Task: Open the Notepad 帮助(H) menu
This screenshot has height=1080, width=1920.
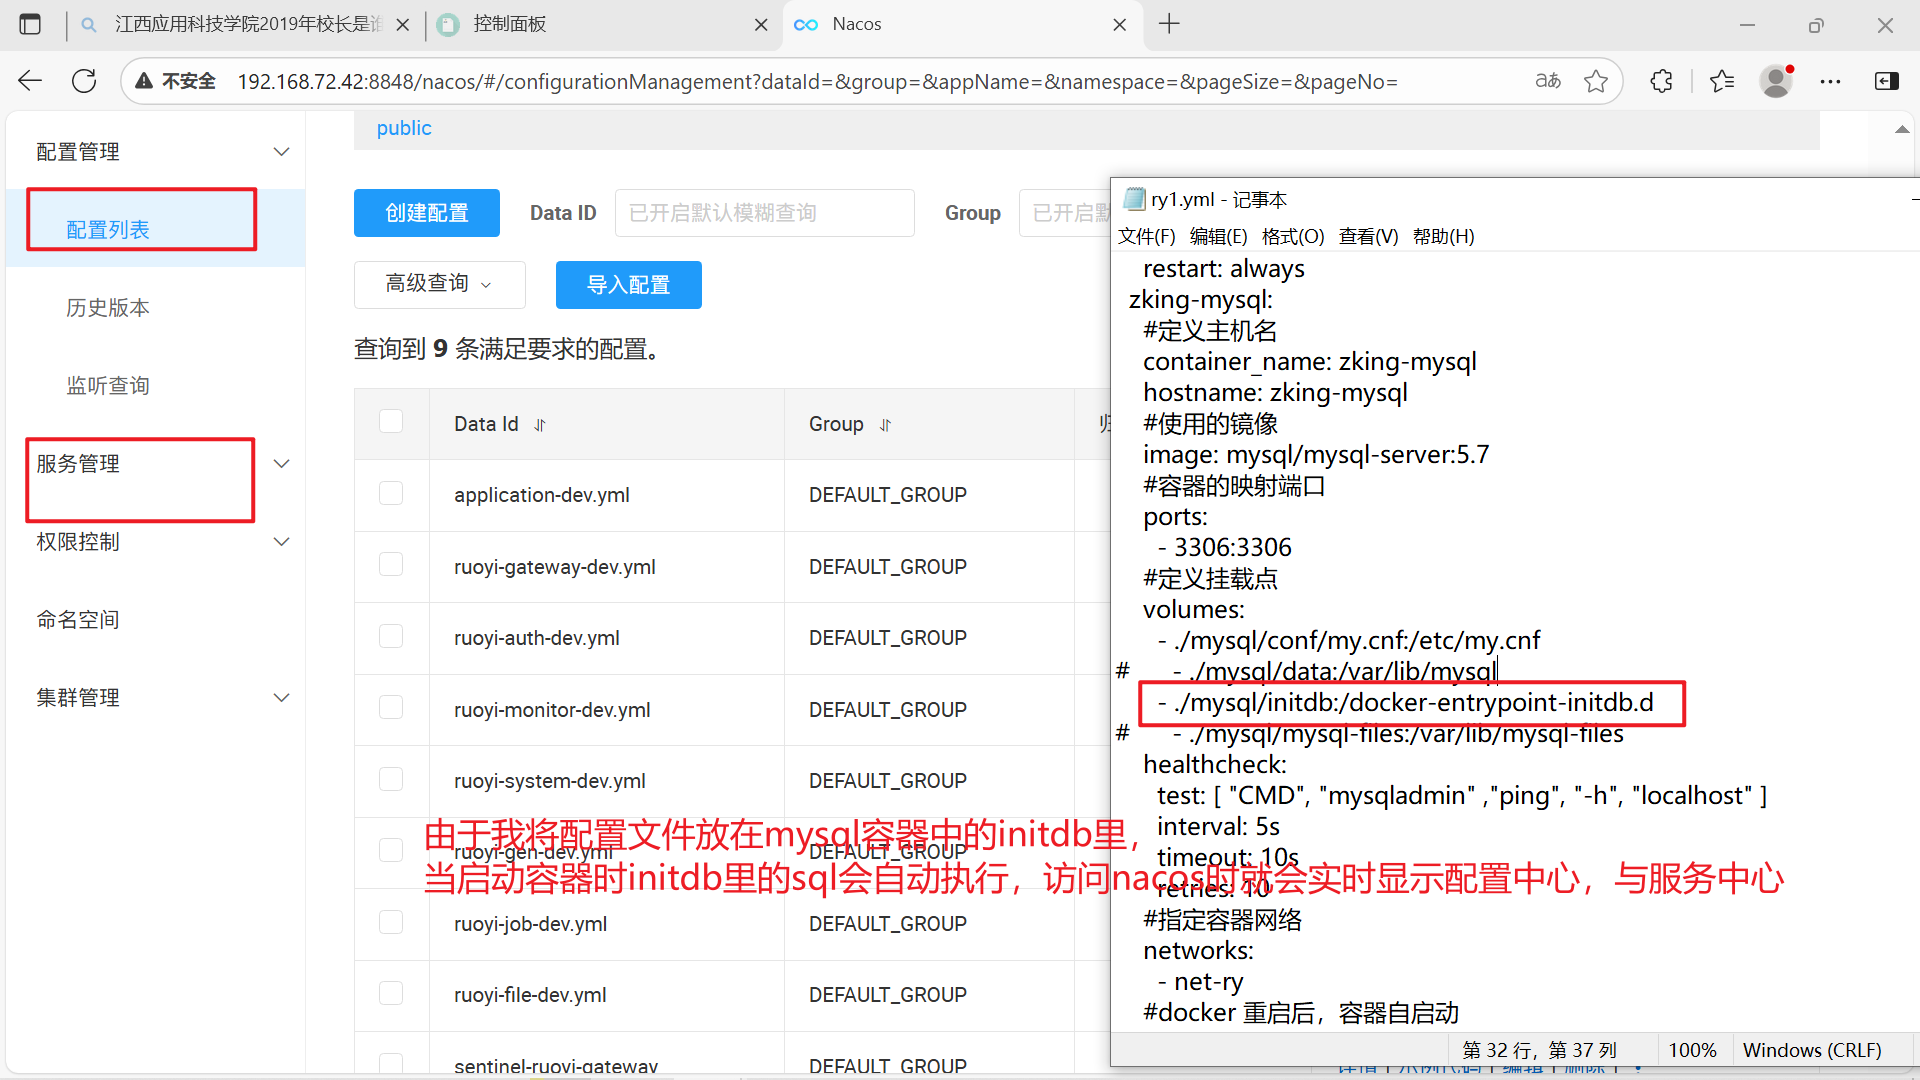Action: click(x=1443, y=236)
